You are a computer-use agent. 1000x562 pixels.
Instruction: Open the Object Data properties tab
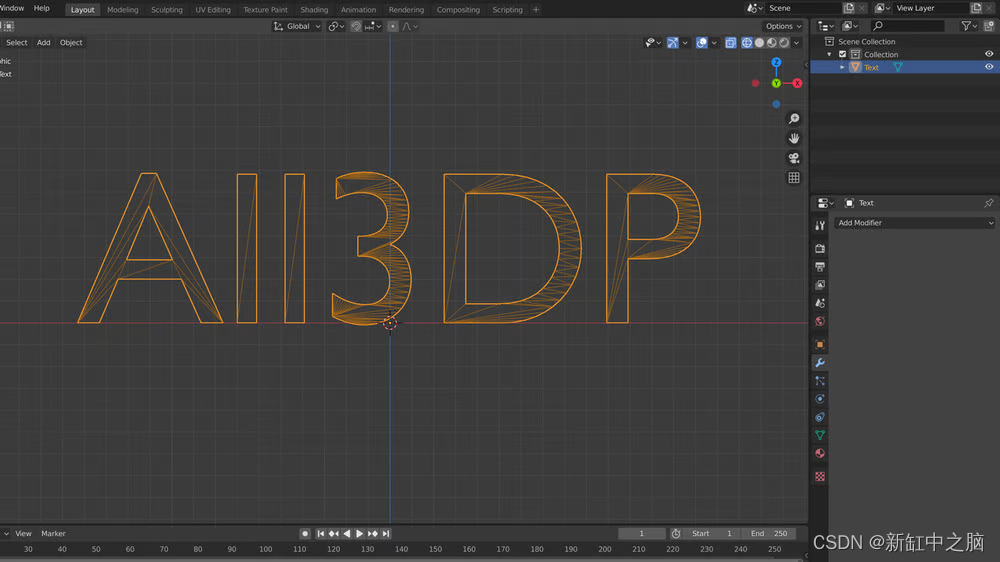pos(820,435)
